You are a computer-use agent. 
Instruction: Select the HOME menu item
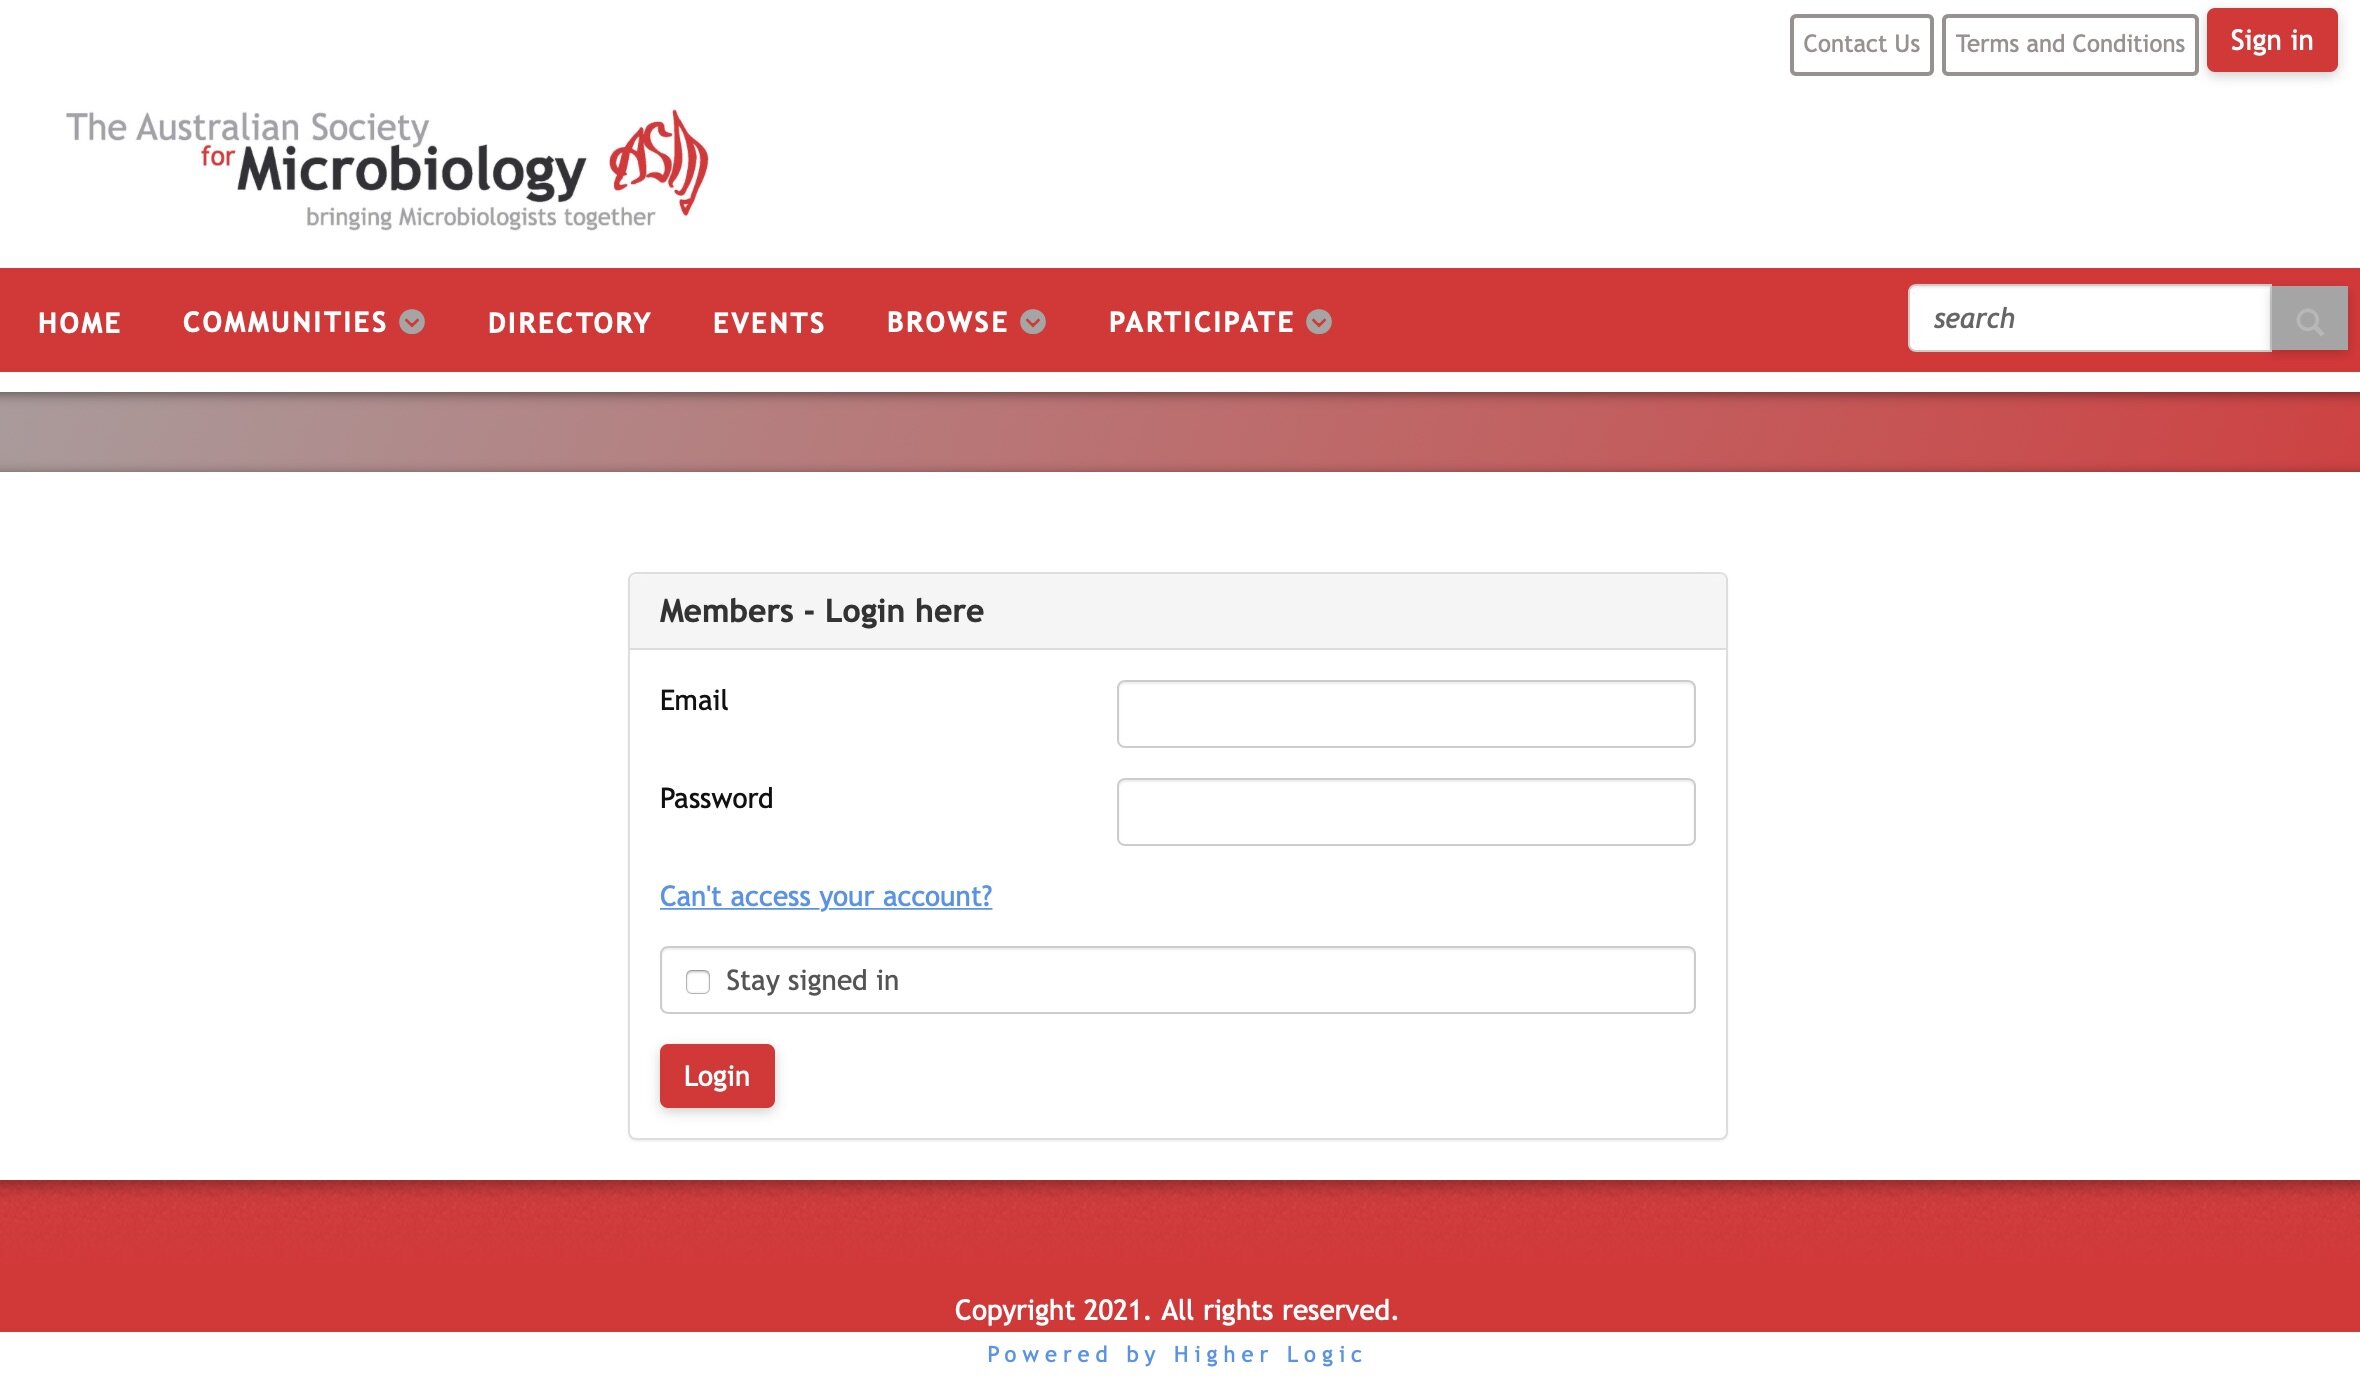pos(80,320)
